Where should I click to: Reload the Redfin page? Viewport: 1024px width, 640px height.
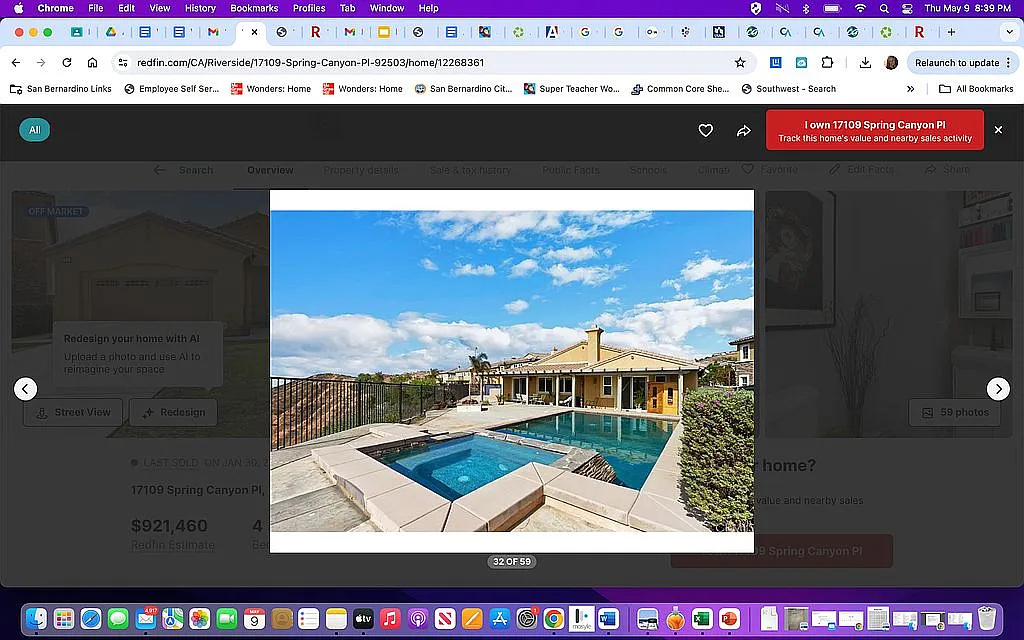67,62
